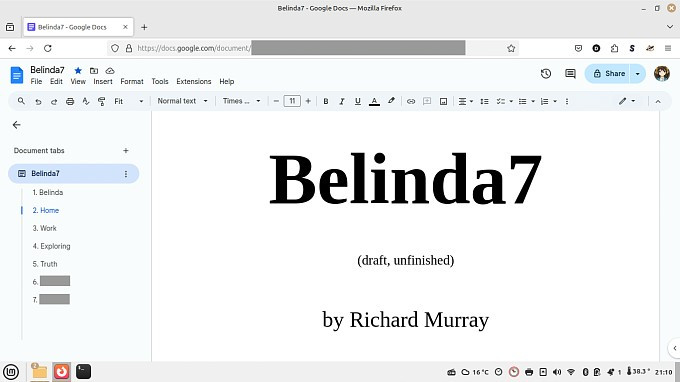Open numbered list options arrow
This screenshot has width=680, height=382.
555,101
